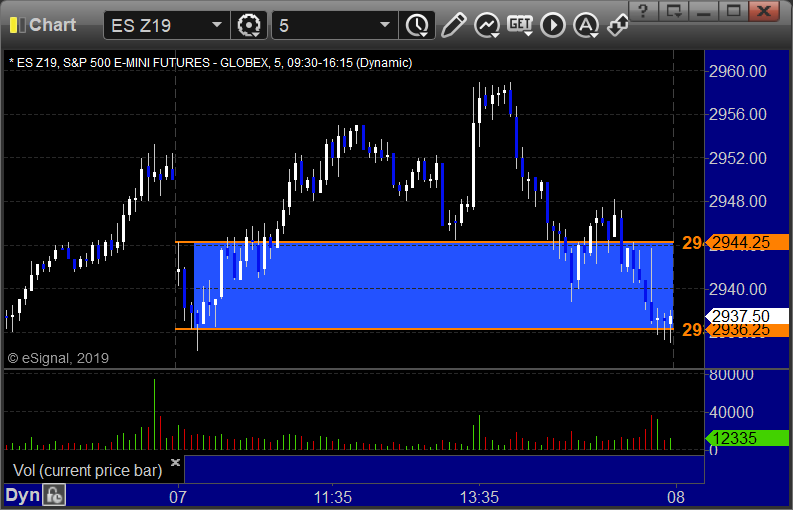Open the time template clock icon
This screenshot has width=793, height=510.
pyautogui.click(x=417, y=25)
